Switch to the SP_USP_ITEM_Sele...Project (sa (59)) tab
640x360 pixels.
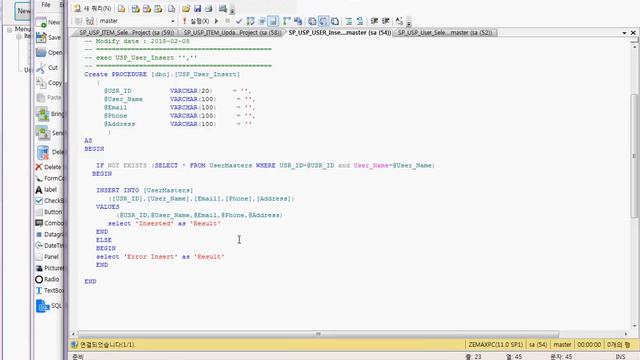pos(127,33)
